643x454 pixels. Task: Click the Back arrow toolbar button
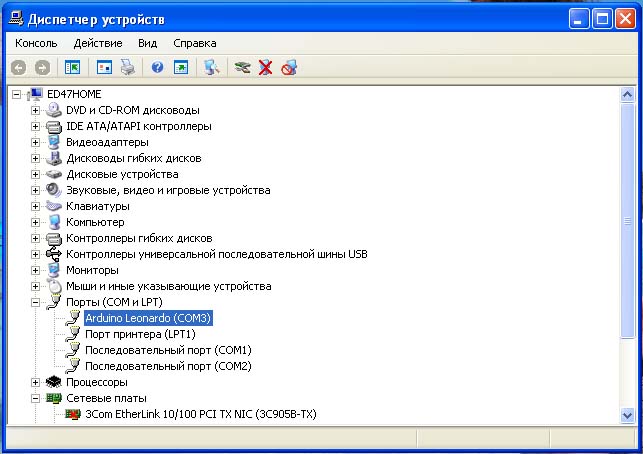pos(18,67)
